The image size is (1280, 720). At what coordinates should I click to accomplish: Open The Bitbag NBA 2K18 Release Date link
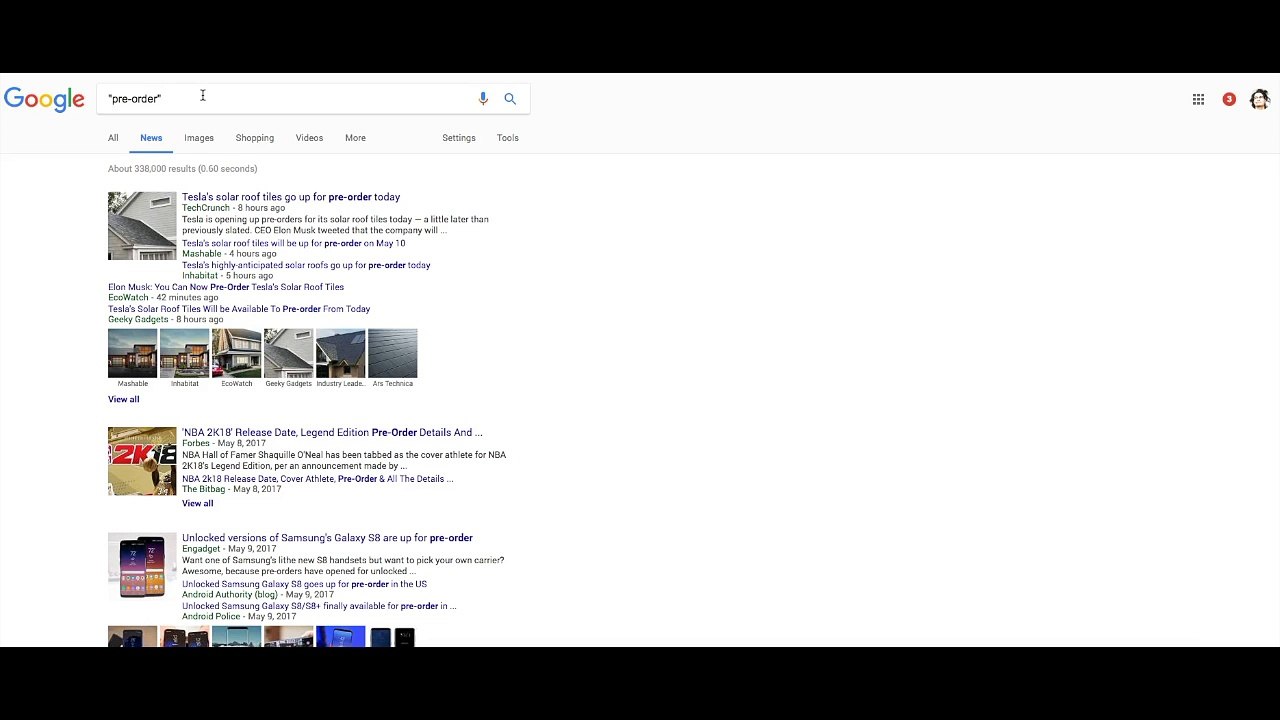tap(318, 479)
